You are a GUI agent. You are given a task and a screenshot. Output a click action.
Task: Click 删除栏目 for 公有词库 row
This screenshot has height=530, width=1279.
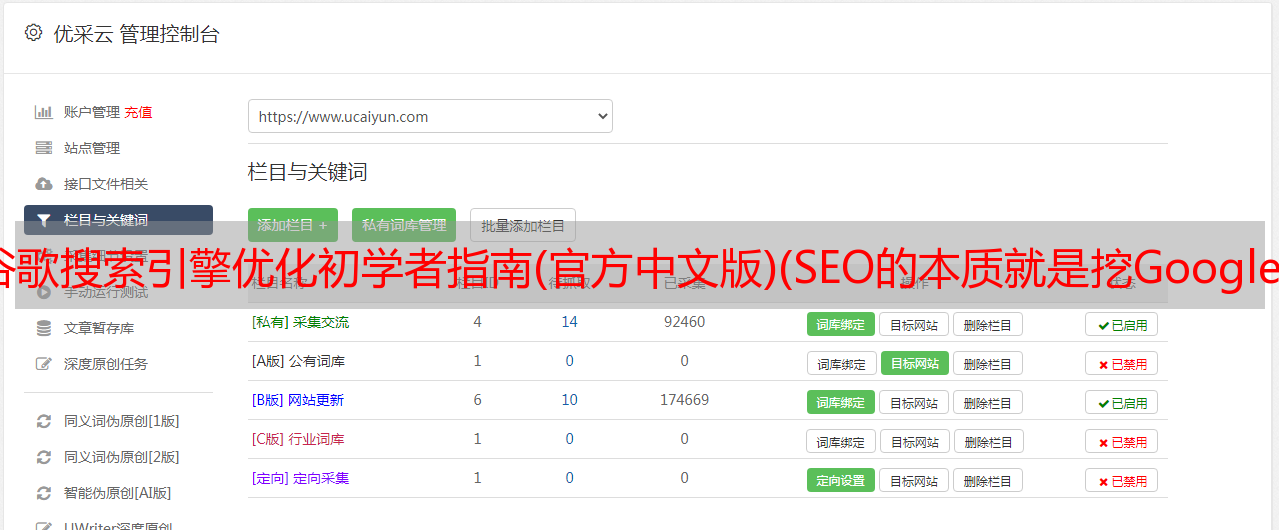coord(987,363)
